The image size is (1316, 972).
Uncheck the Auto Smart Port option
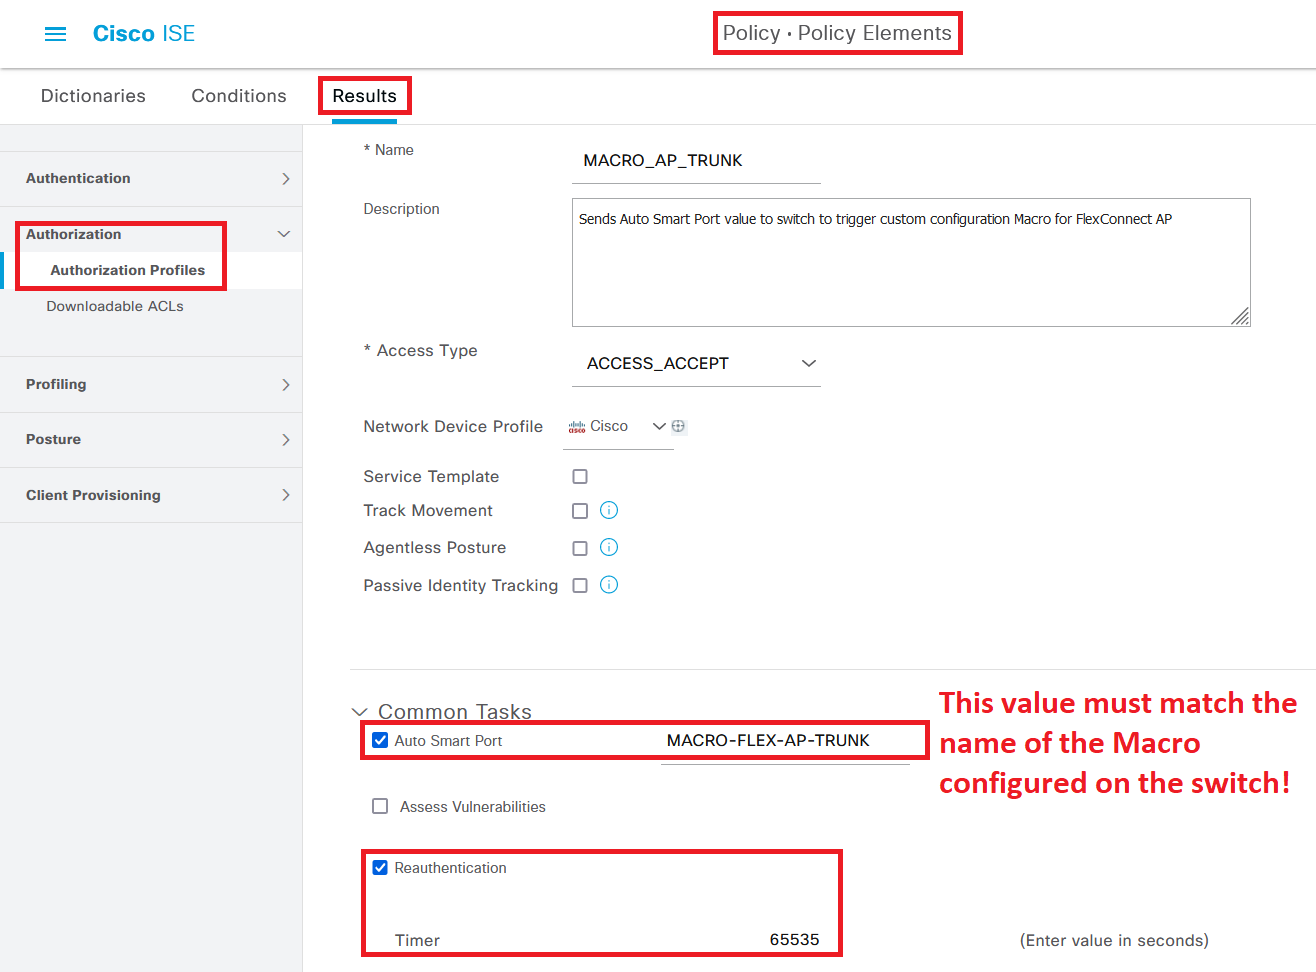pos(381,740)
